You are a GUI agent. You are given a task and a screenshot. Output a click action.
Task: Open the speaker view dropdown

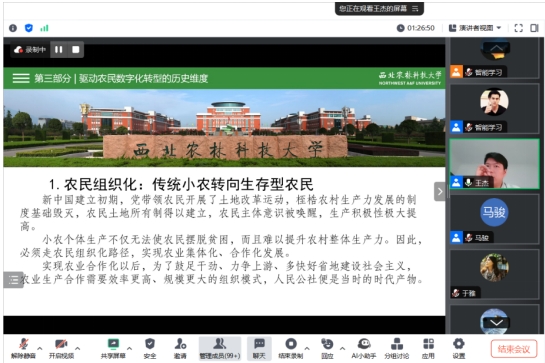click(475, 28)
